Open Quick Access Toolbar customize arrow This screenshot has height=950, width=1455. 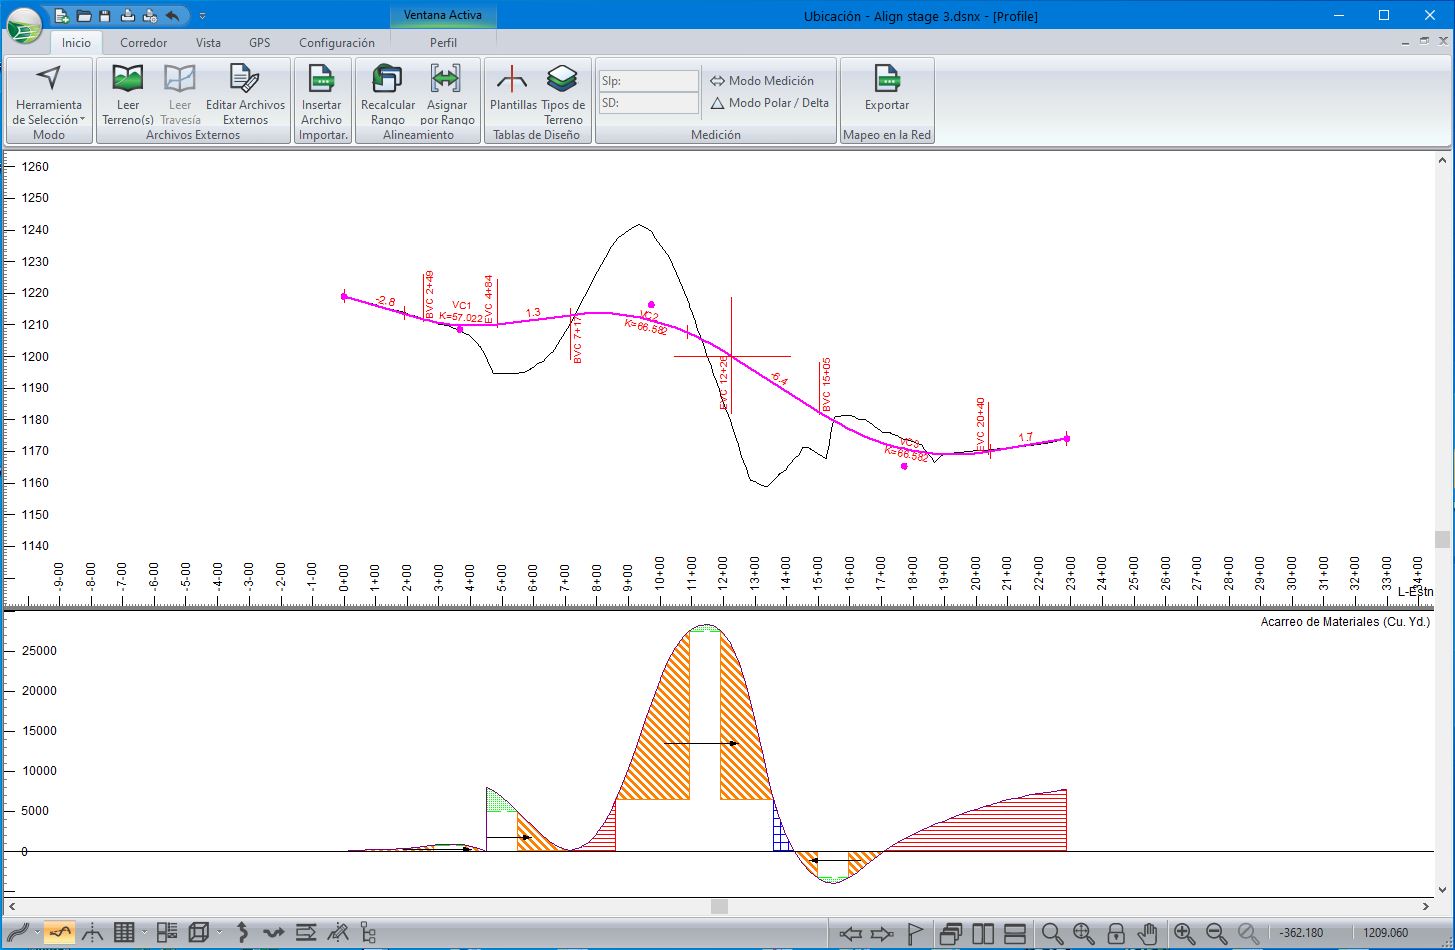coord(202,16)
